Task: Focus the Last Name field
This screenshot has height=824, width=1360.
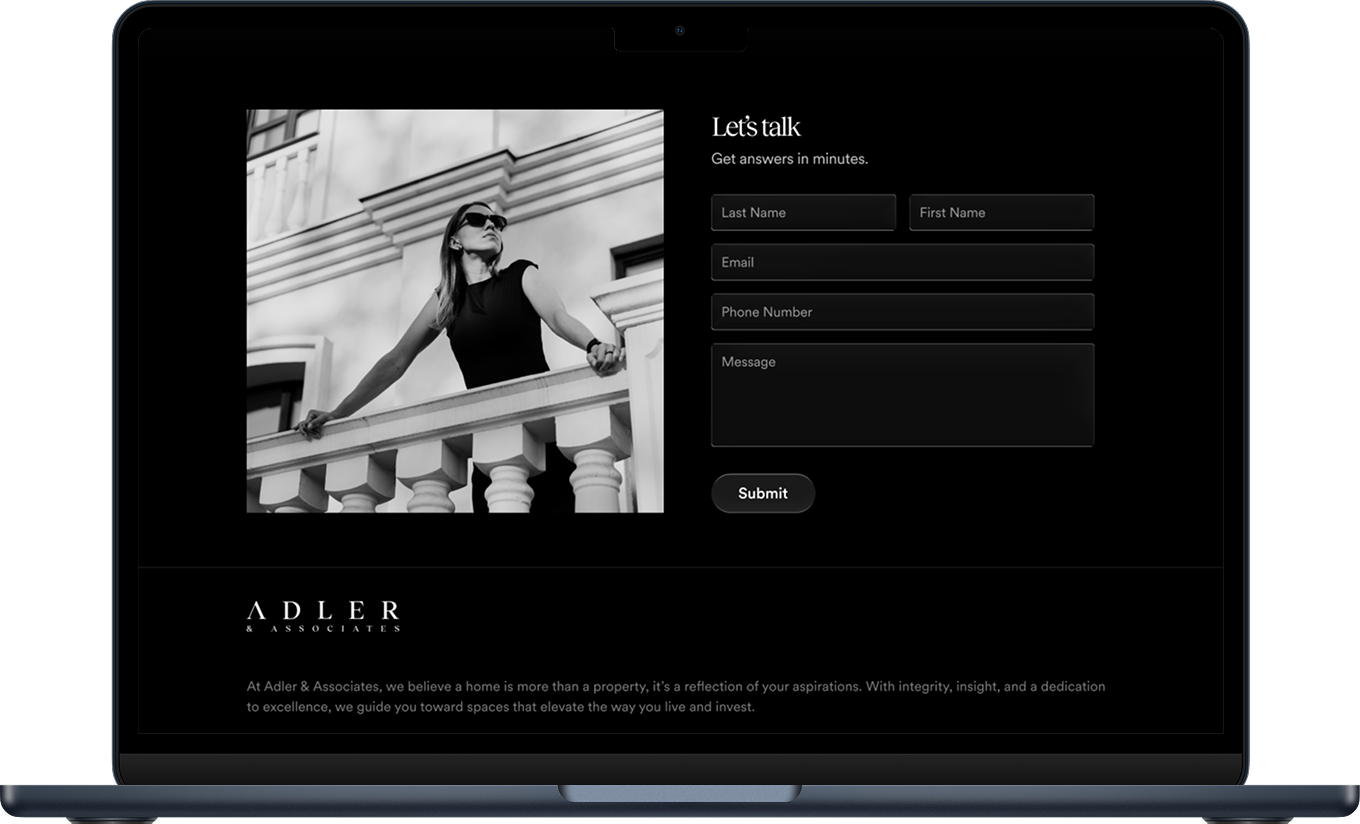Action: pyautogui.click(x=803, y=213)
